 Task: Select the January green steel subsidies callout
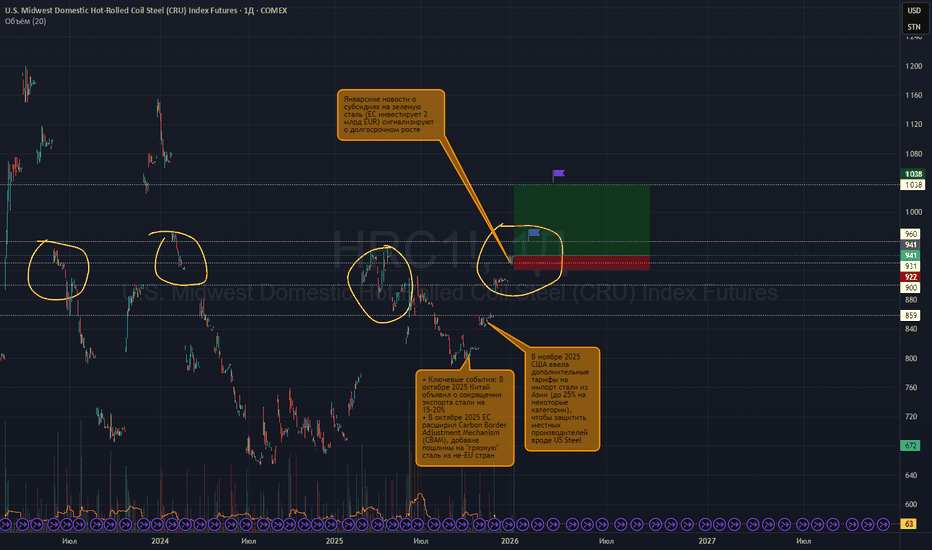pyautogui.click(x=390, y=115)
